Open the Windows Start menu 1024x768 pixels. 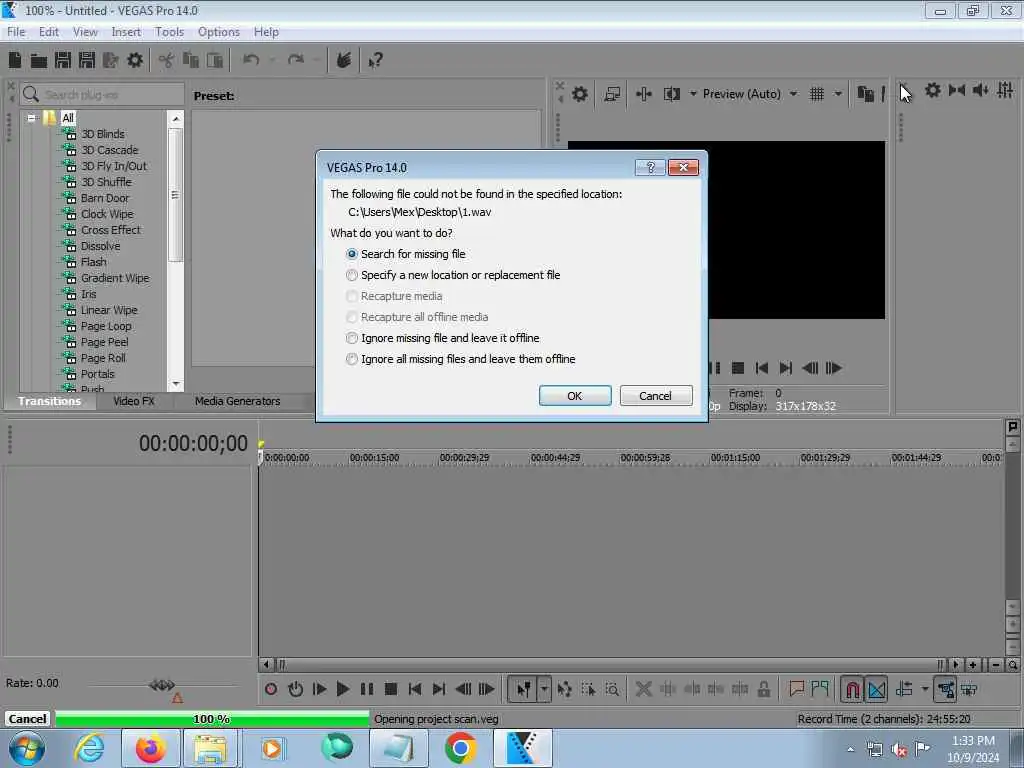[x=26, y=749]
